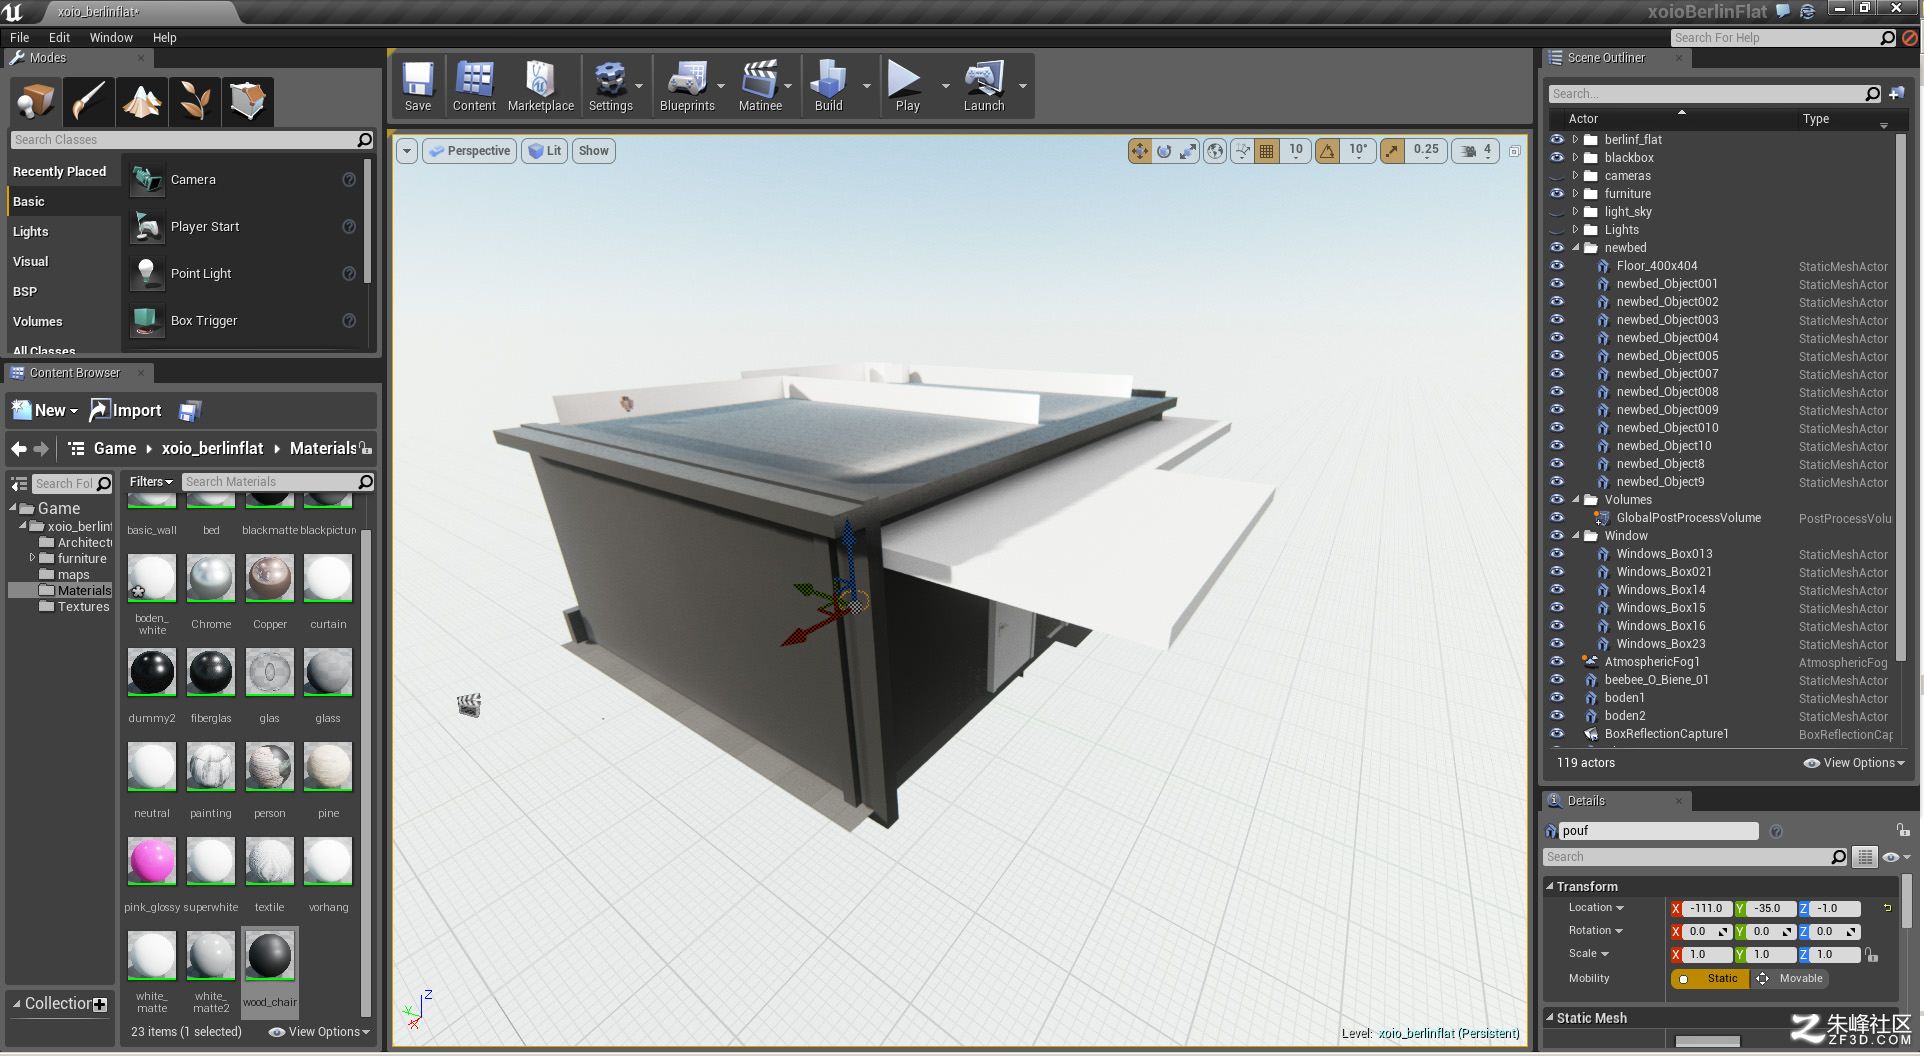Select the Copper material thumbnail

point(269,578)
